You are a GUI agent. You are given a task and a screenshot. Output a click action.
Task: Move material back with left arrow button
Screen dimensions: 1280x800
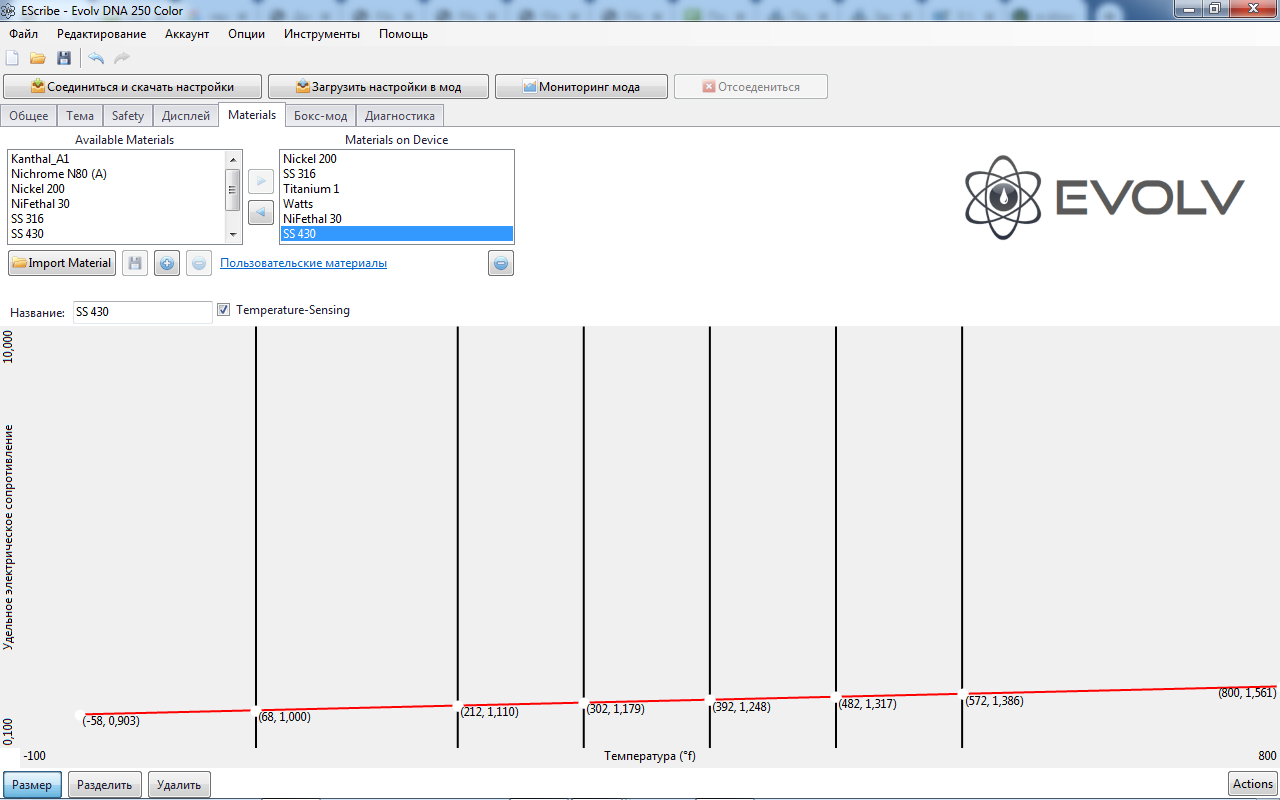(x=259, y=212)
